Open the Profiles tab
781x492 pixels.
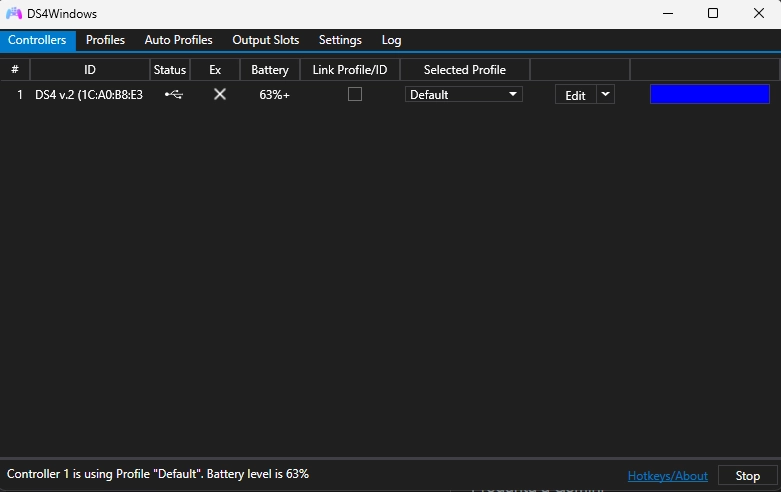tap(105, 40)
